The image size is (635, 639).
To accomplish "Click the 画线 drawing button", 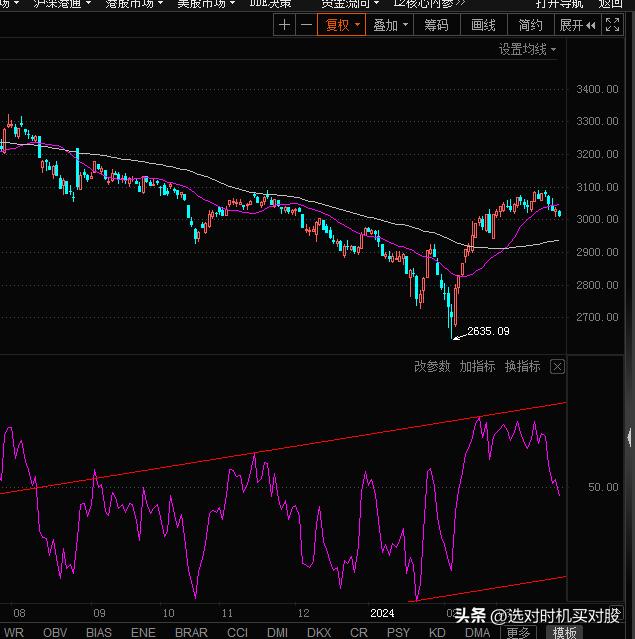I will [x=483, y=25].
